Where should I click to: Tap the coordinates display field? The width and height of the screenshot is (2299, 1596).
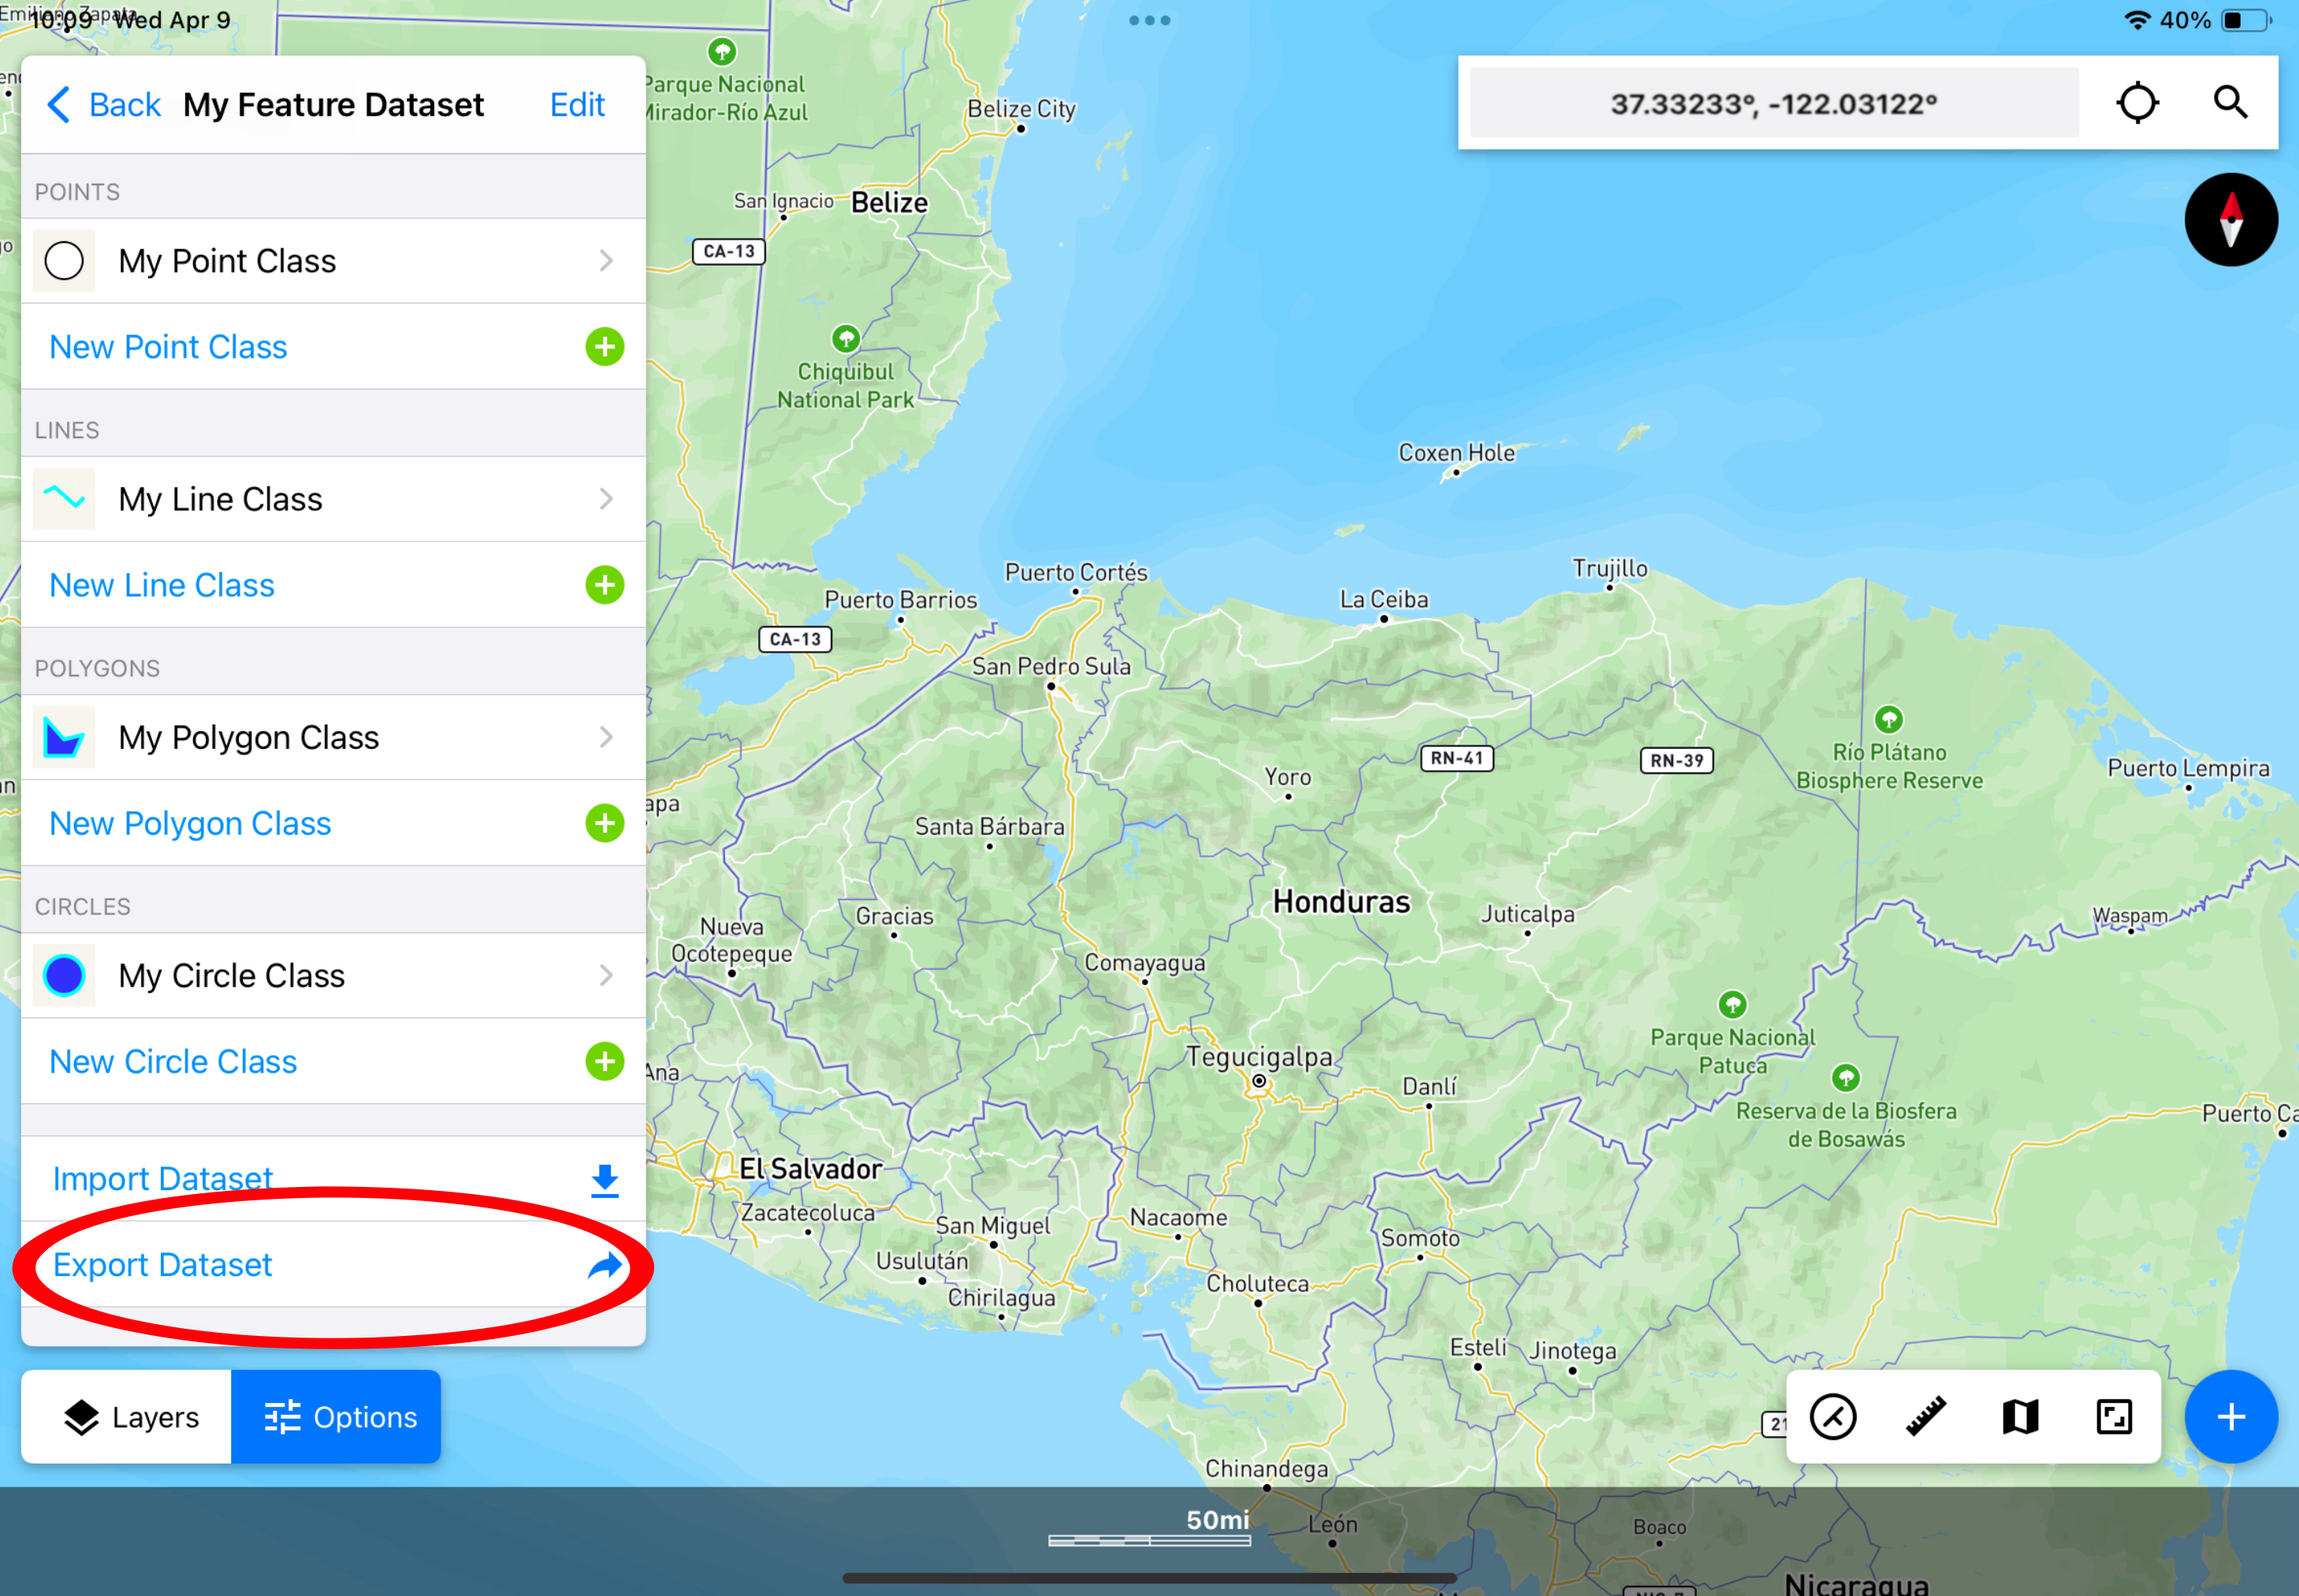[1773, 103]
